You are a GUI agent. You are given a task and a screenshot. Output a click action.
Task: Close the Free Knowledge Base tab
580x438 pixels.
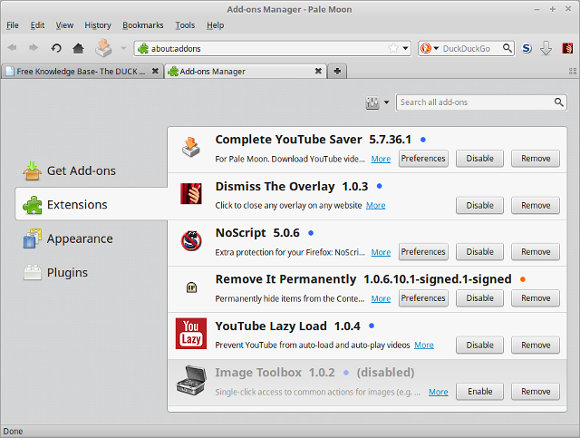point(155,71)
